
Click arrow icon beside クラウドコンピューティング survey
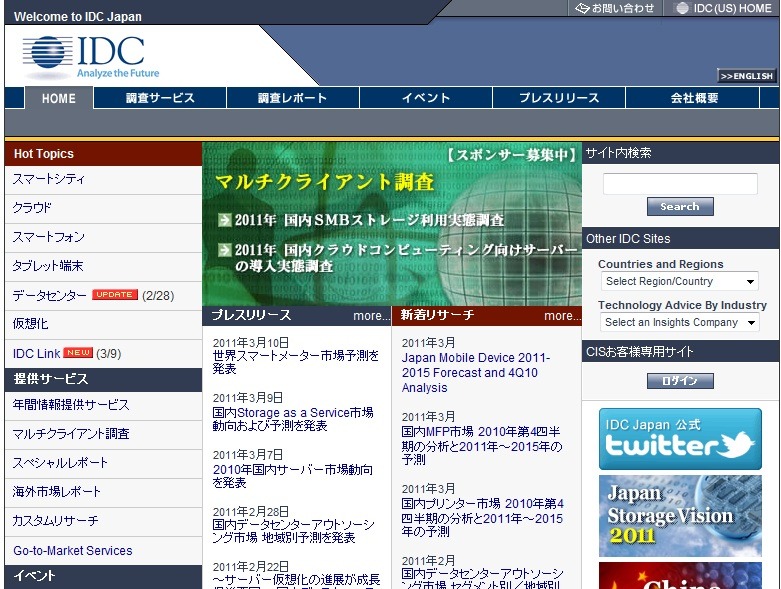click(225, 249)
